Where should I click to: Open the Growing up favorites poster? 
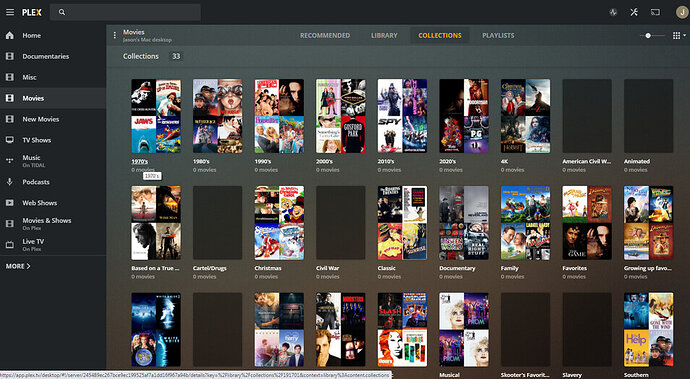[649, 223]
